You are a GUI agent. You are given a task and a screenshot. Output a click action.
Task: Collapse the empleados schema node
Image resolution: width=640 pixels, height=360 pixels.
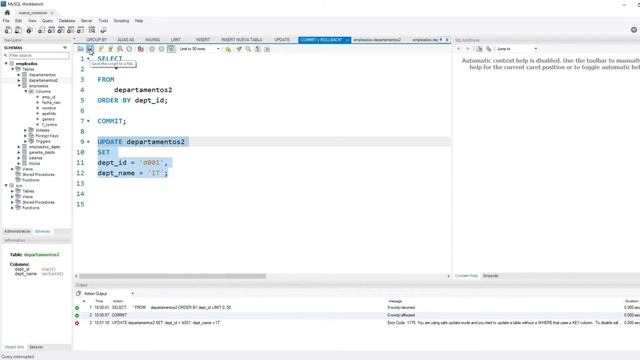pos(6,64)
